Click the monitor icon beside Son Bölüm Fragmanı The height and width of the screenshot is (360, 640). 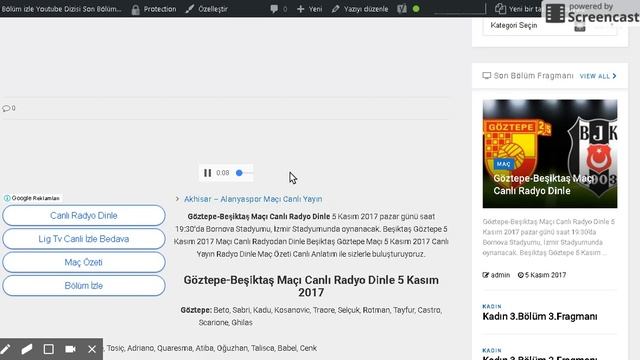click(x=487, y=76)
